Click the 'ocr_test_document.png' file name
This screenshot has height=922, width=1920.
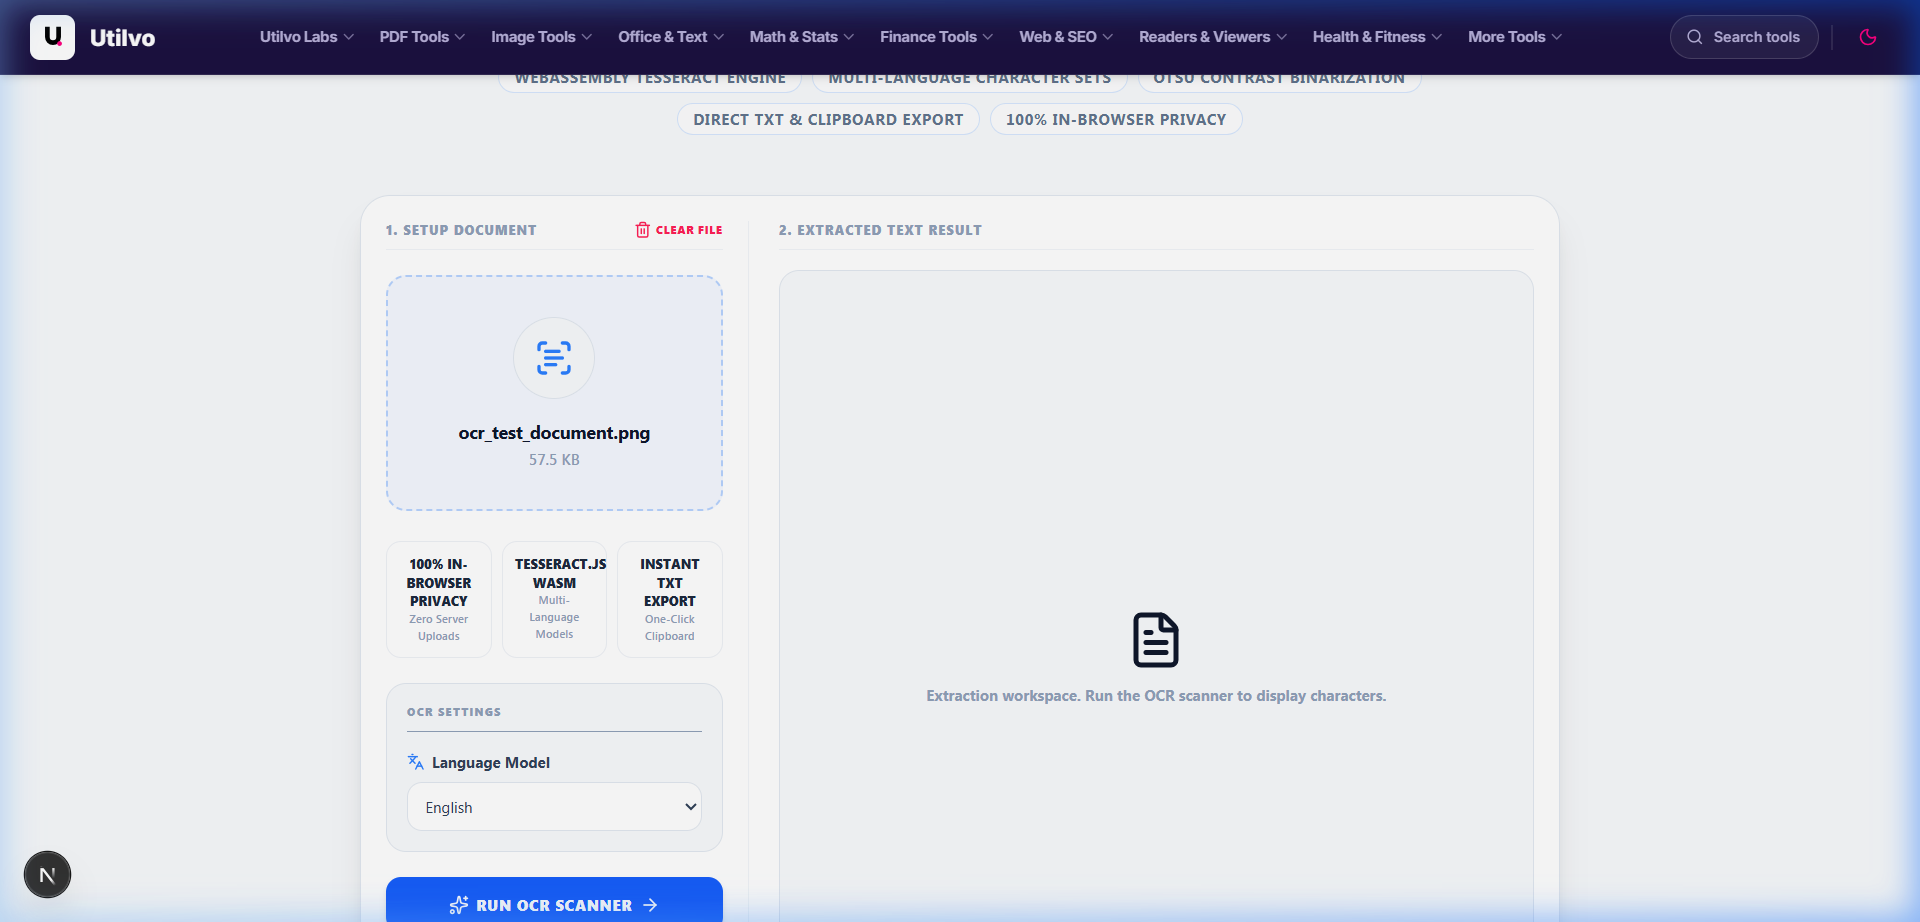pyautogui.click(x=554, y=433)
